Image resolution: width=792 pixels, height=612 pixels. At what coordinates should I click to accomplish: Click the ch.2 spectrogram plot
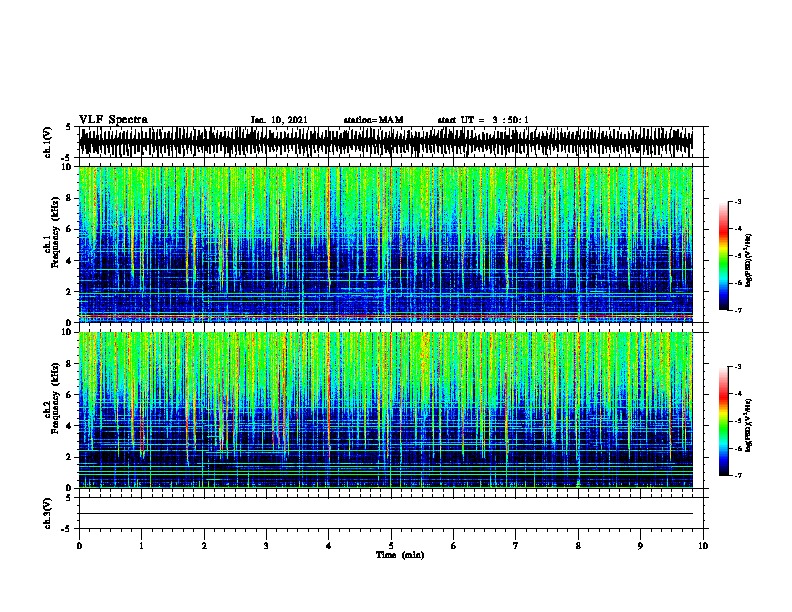[386, 410]
